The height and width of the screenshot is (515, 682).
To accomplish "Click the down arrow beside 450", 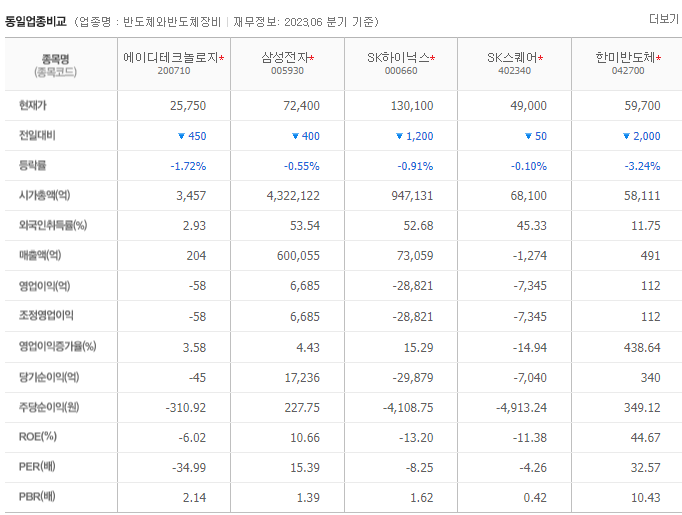I will tap(181, 136).
